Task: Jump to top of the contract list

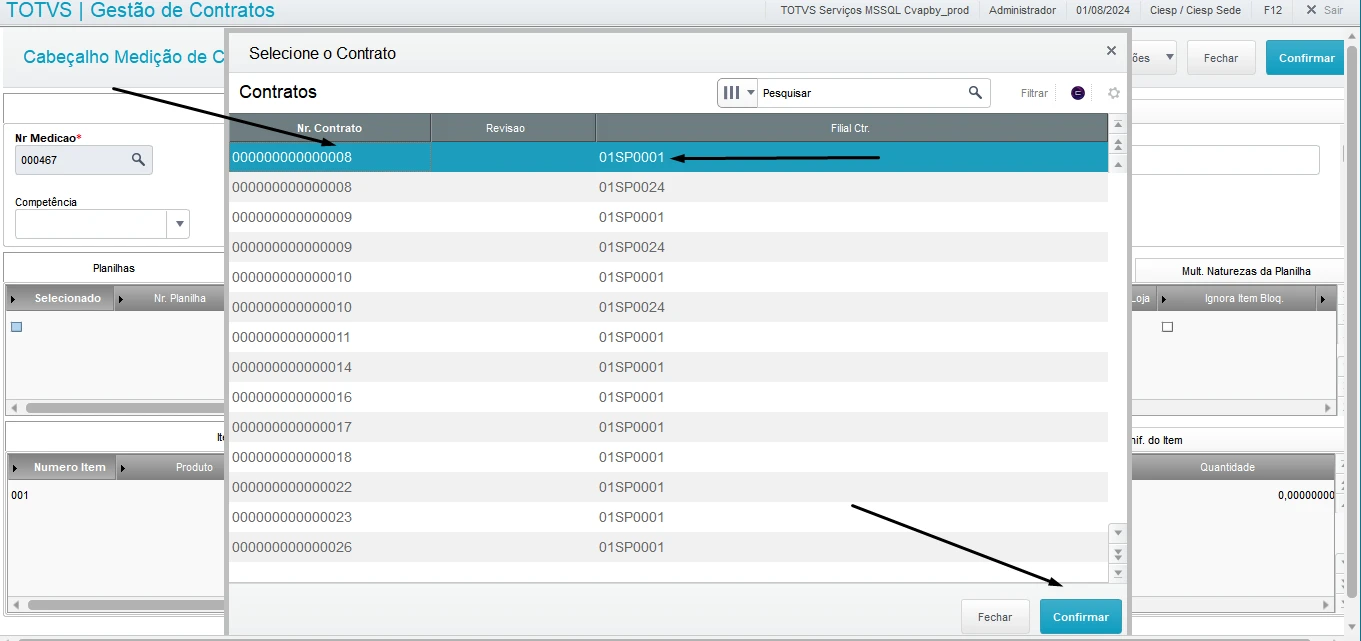Action: pos(1118,124)
